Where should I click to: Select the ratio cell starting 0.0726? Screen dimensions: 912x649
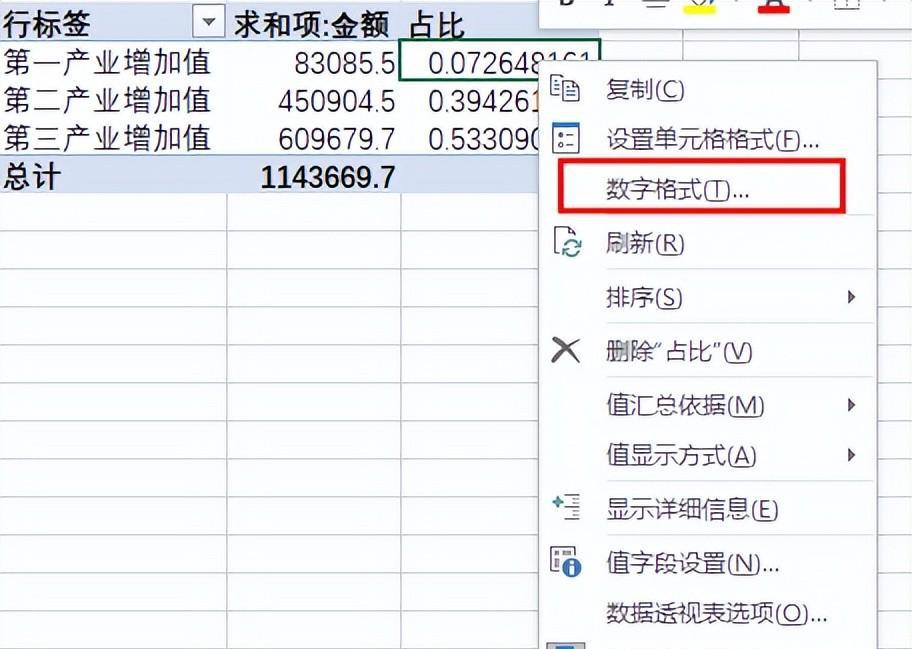tap(499, 60)
